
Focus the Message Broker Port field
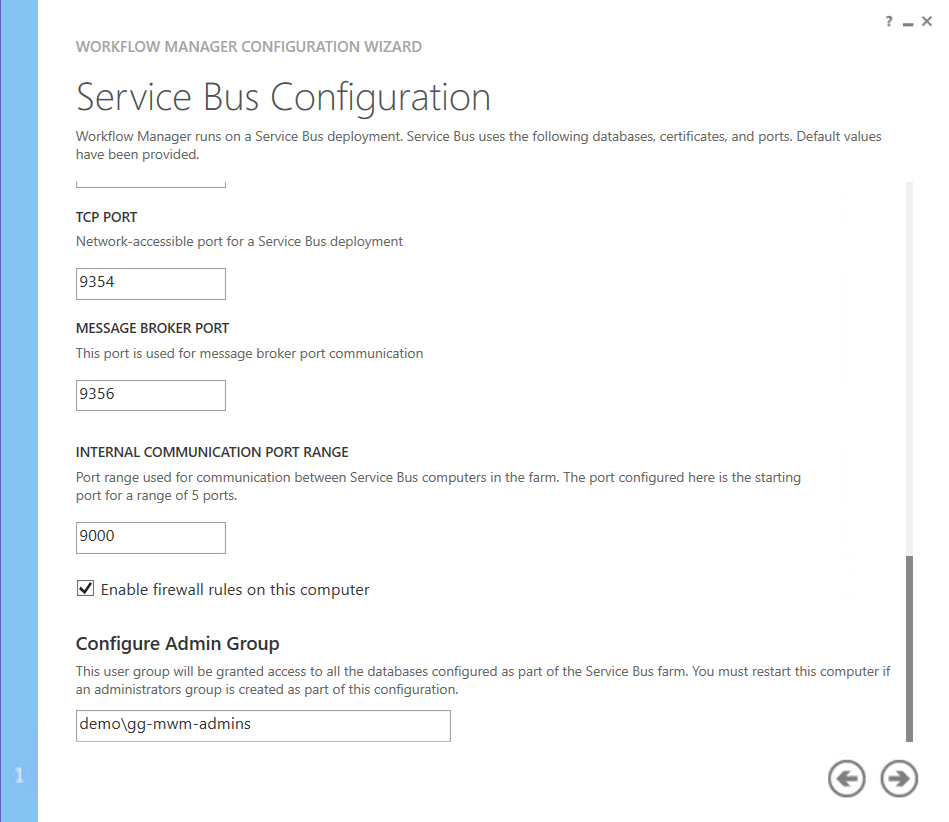[x=151, y=395]
